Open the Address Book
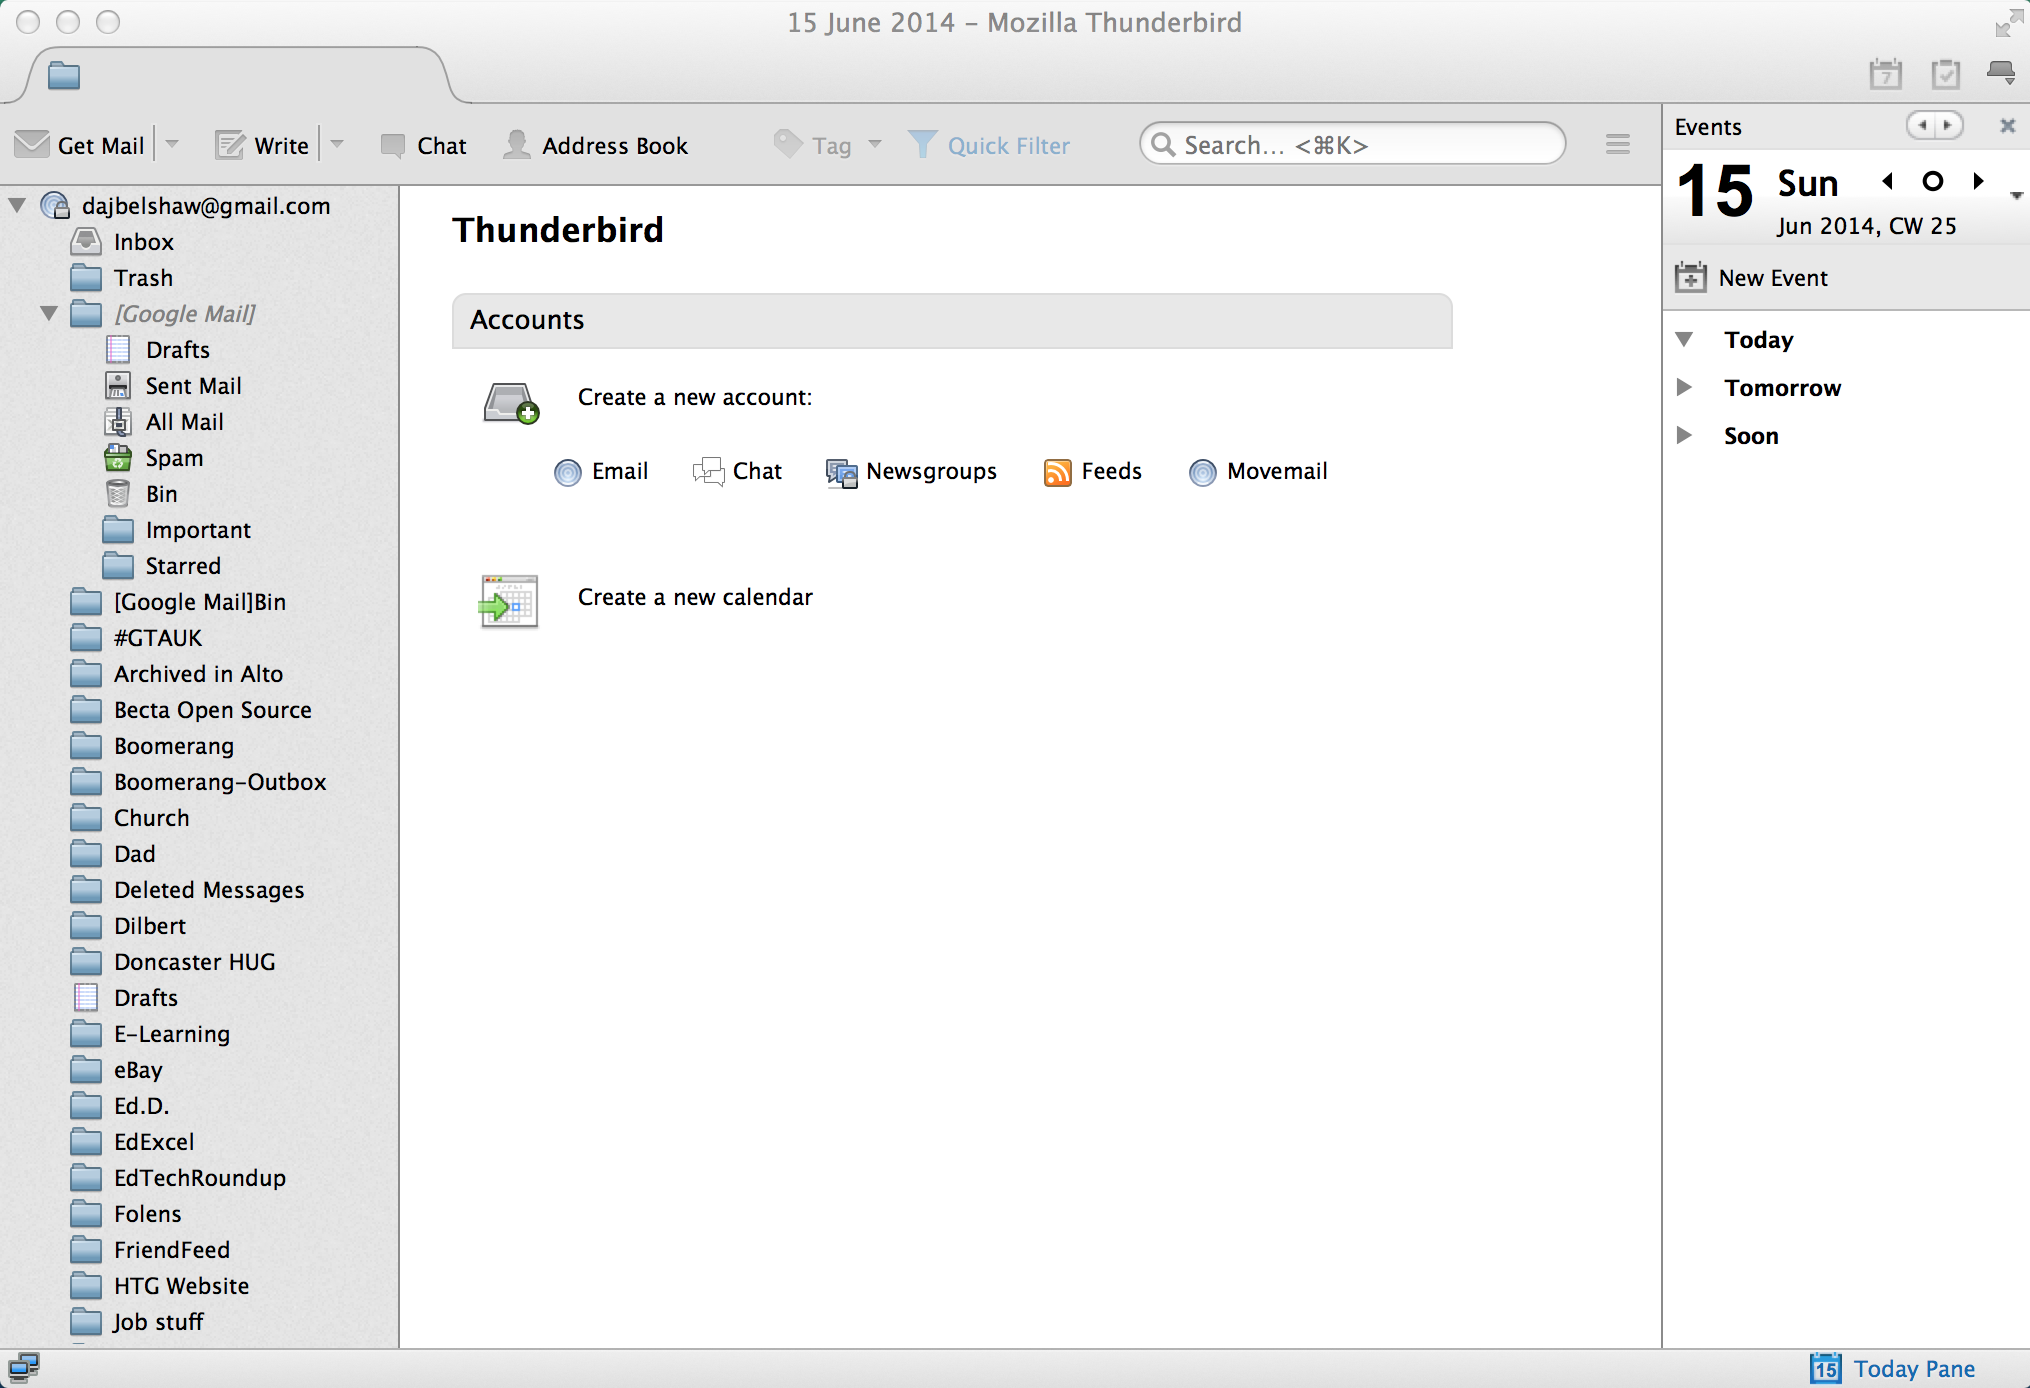Viewport: 2030px width, 1388px height. click(597, 145)
